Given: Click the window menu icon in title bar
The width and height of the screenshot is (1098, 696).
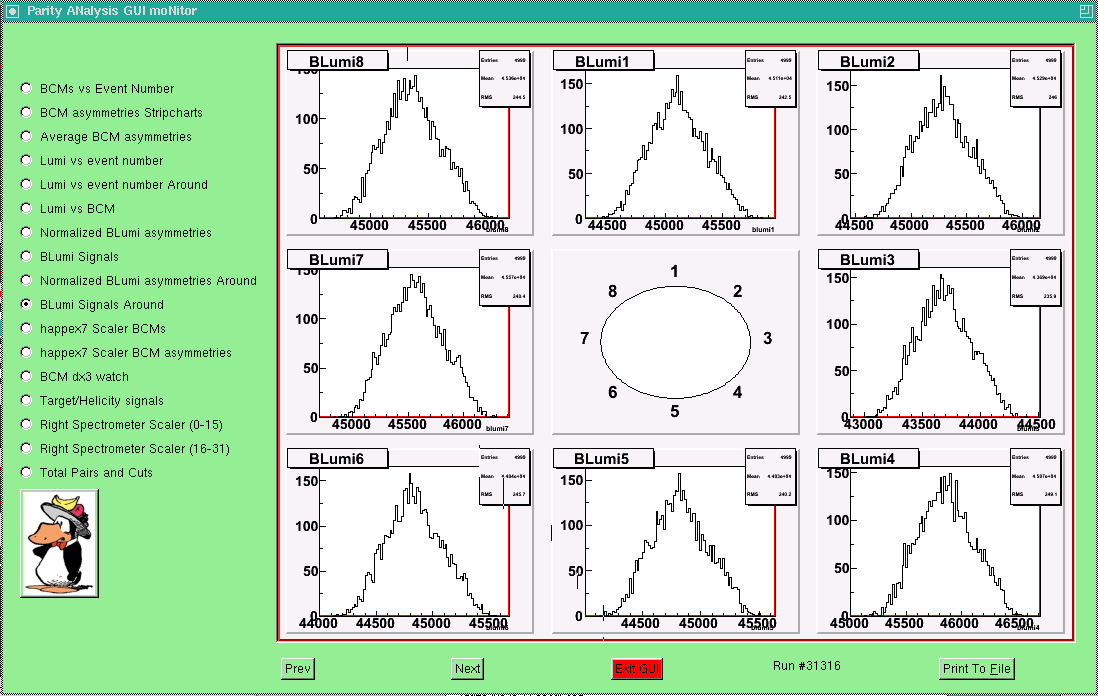Looking at the screenshot, I should pos(12,11).
